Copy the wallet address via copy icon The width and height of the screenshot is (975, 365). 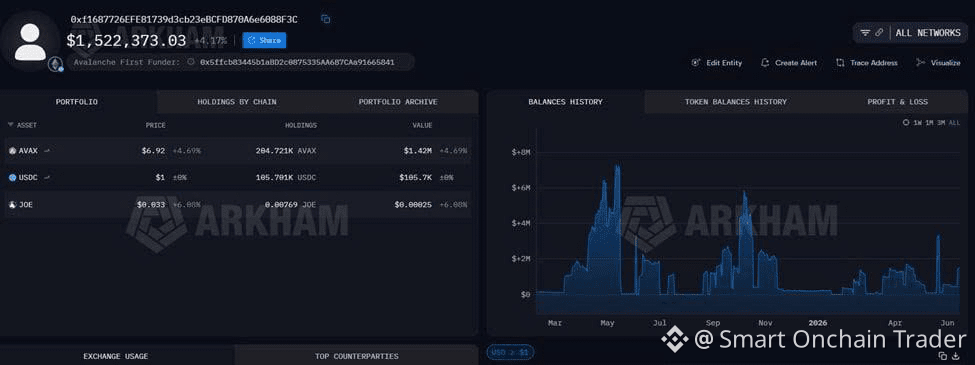click(x=325, y=19)
